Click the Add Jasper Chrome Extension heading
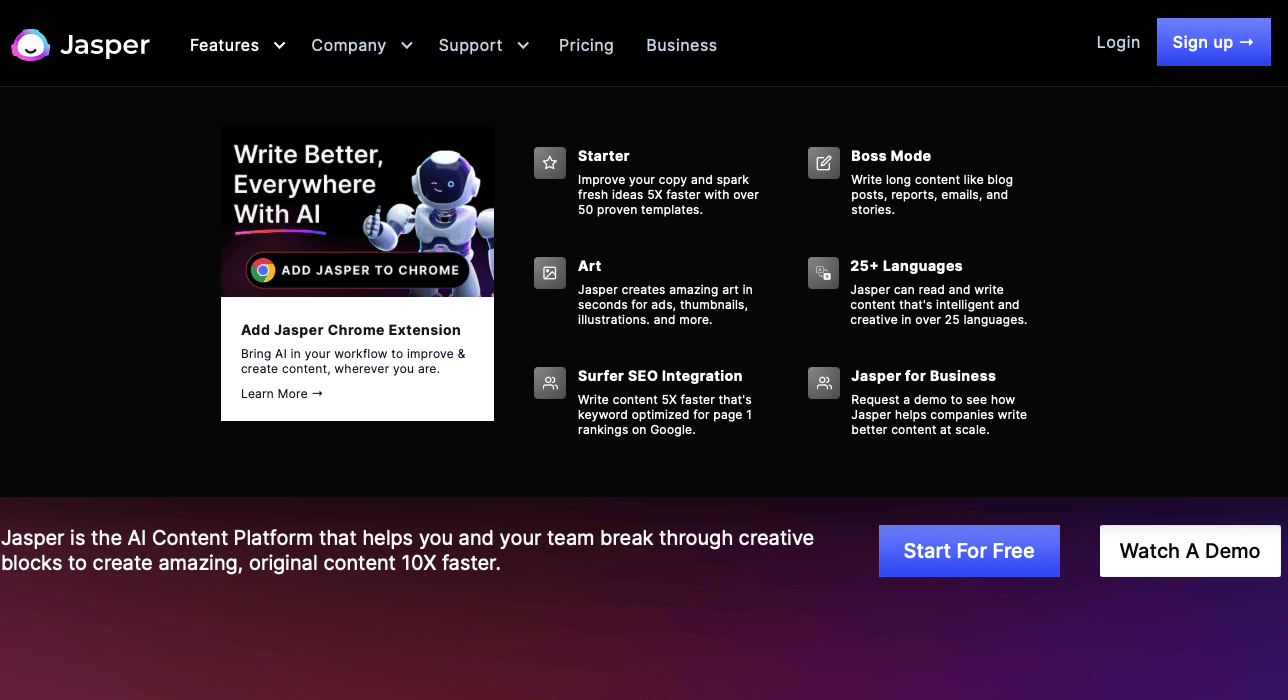The image size is (1288, 700). pos(351,330)
